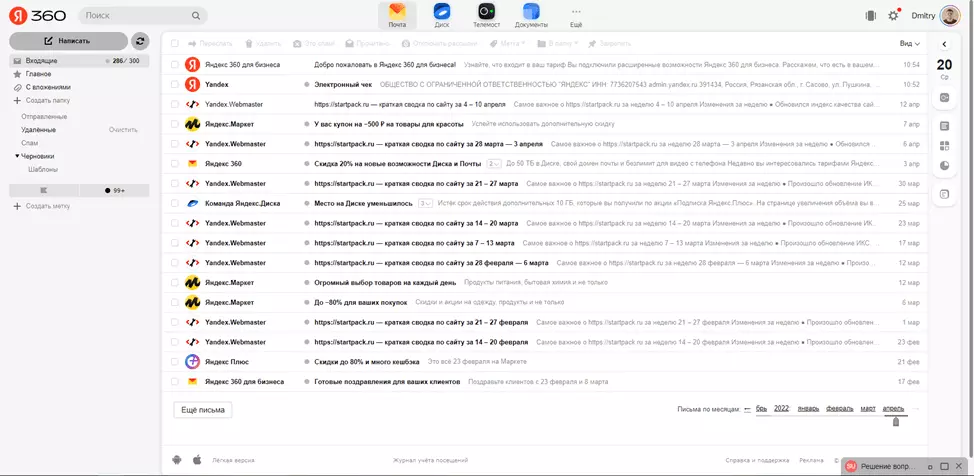Open the Метка label dropdown

pyautogui.click(x=507, y=43)
